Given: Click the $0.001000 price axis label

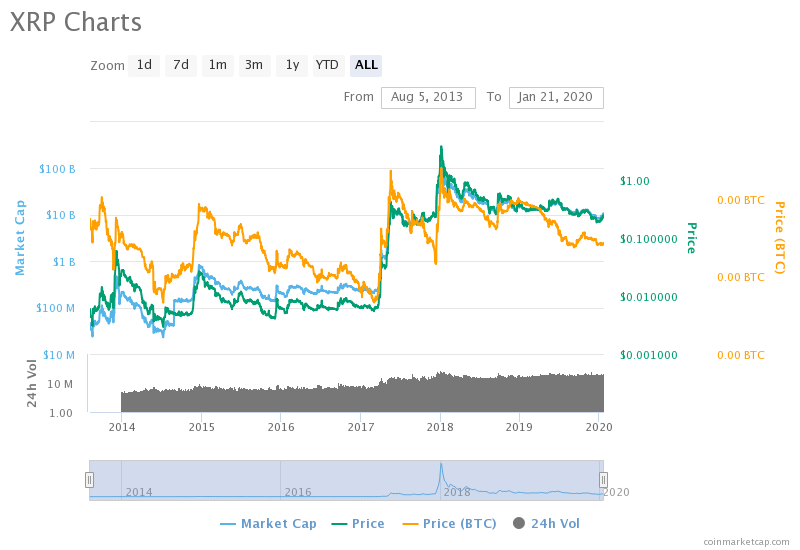Looking at the screenshot, I should tap(648, 355).
